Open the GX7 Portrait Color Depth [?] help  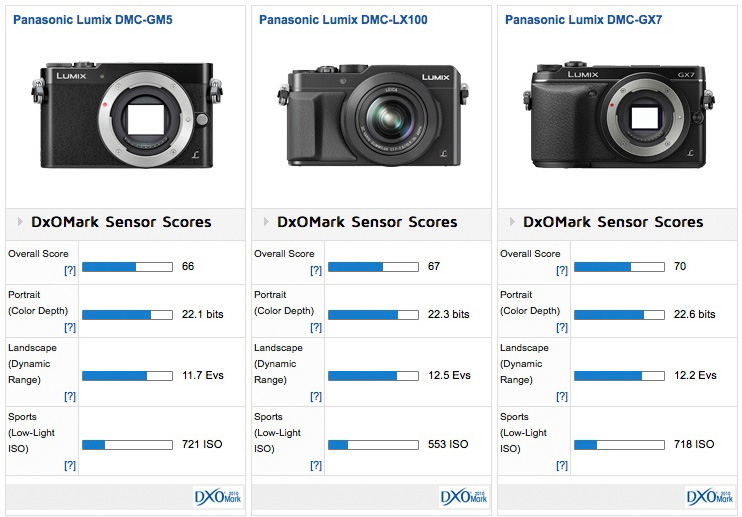[562, 327]
